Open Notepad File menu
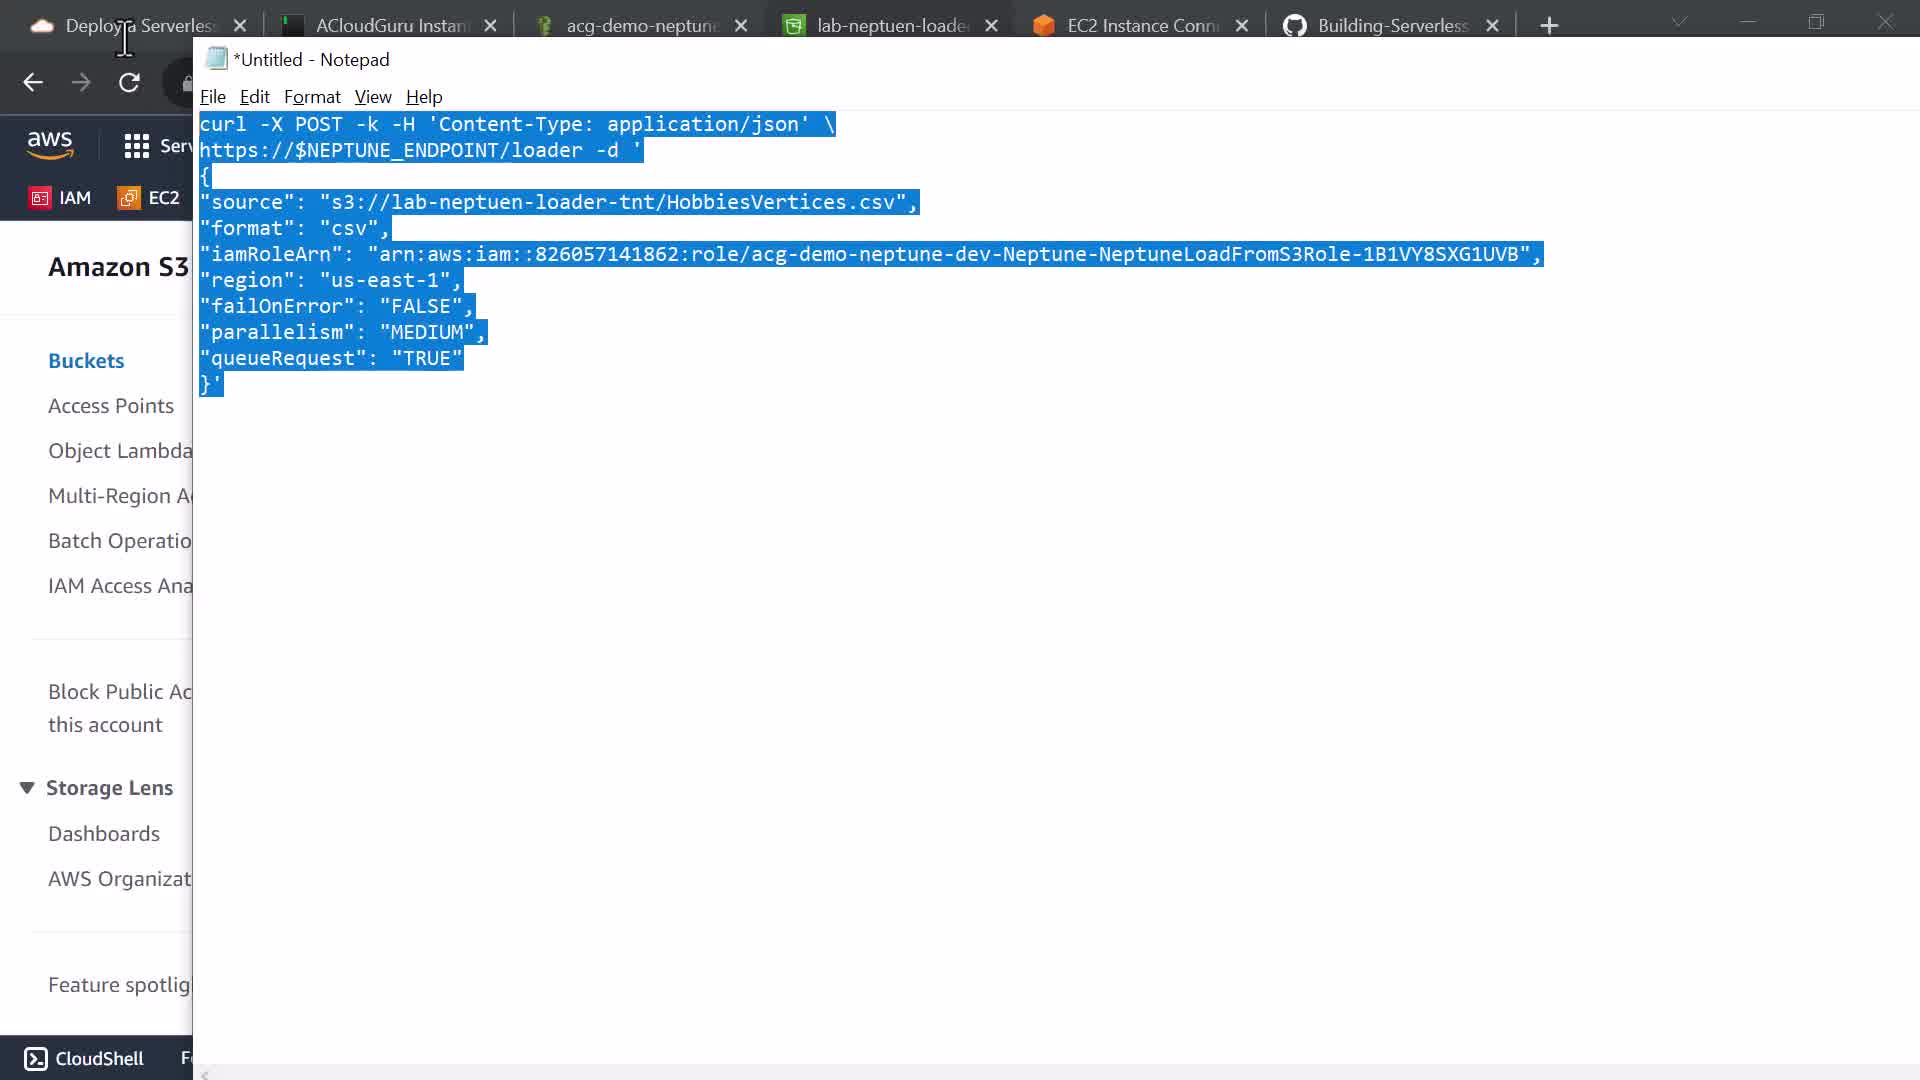 (212, 97)
